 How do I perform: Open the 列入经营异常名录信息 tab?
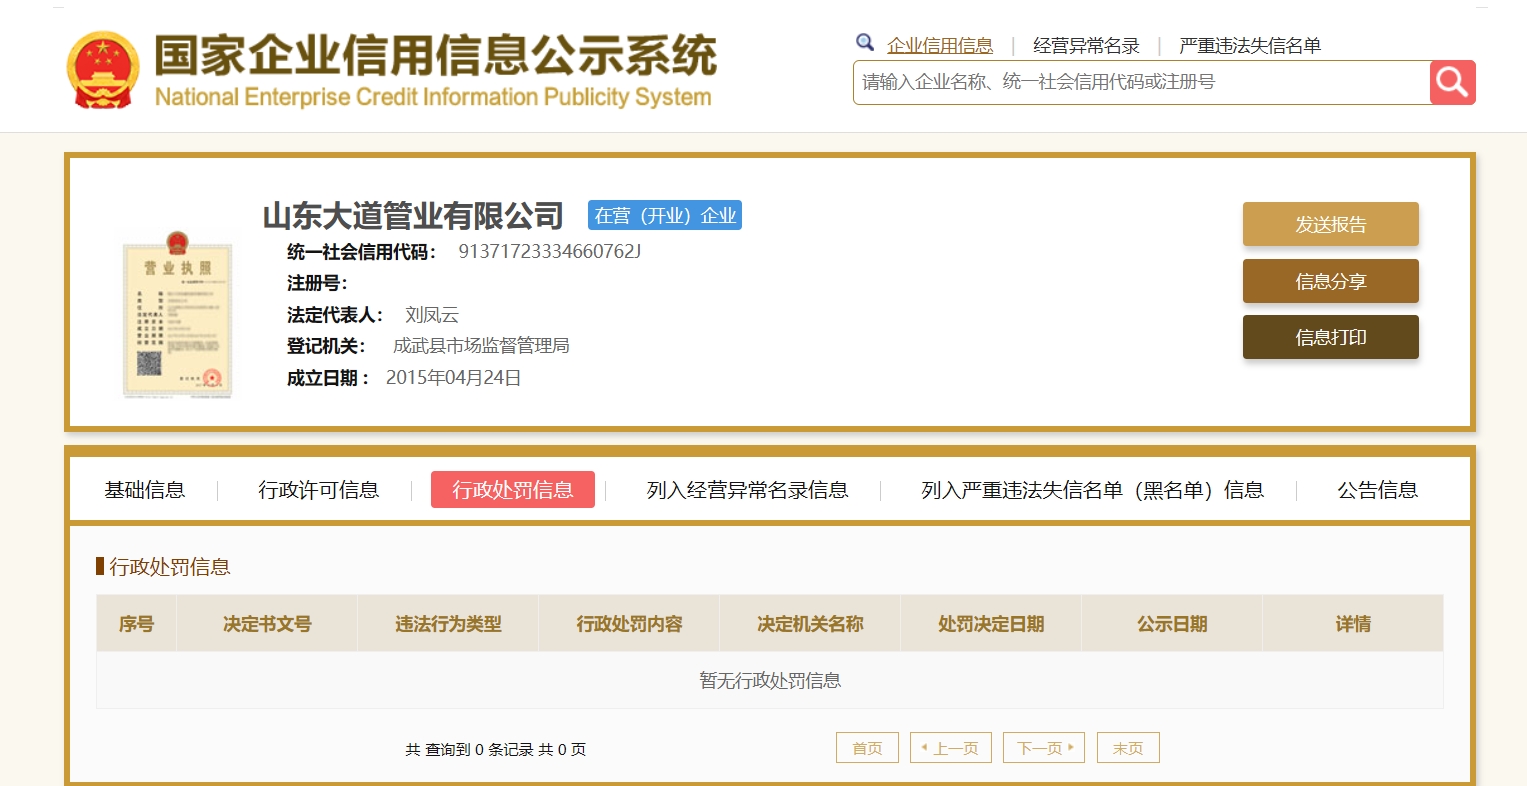tap(748, 490)
